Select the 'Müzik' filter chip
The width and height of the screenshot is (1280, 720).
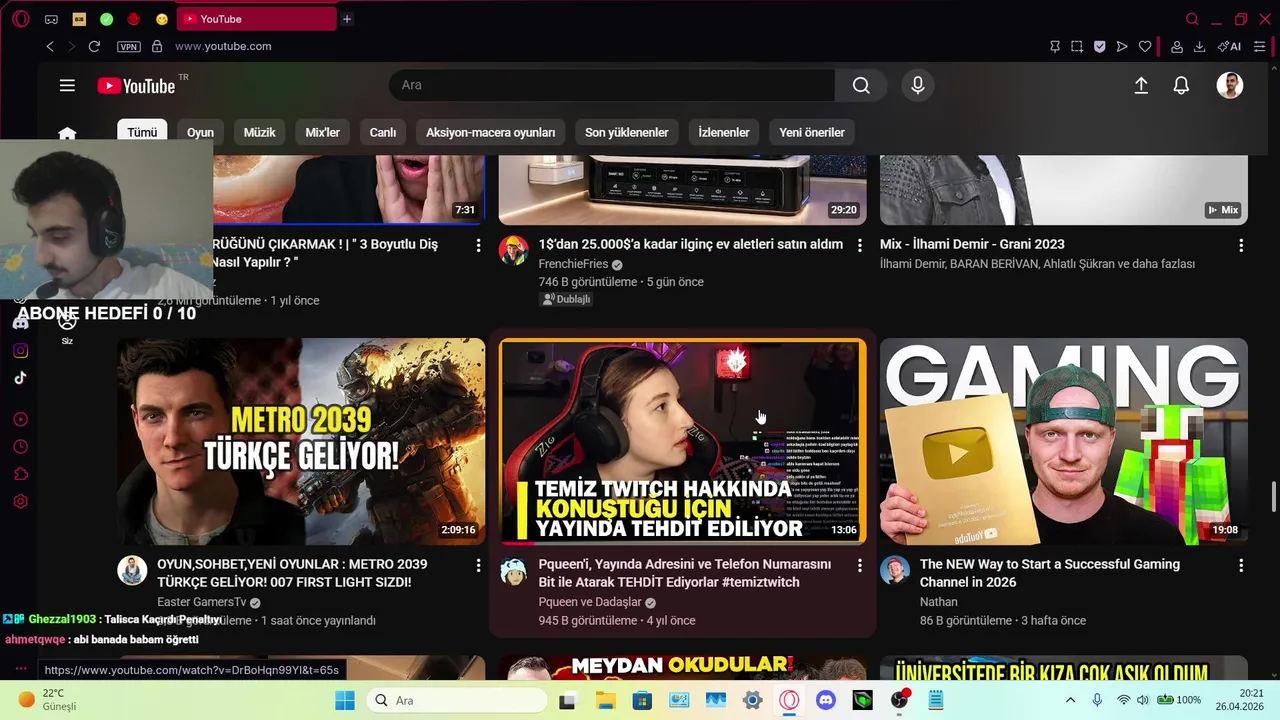tap(259, 132)
